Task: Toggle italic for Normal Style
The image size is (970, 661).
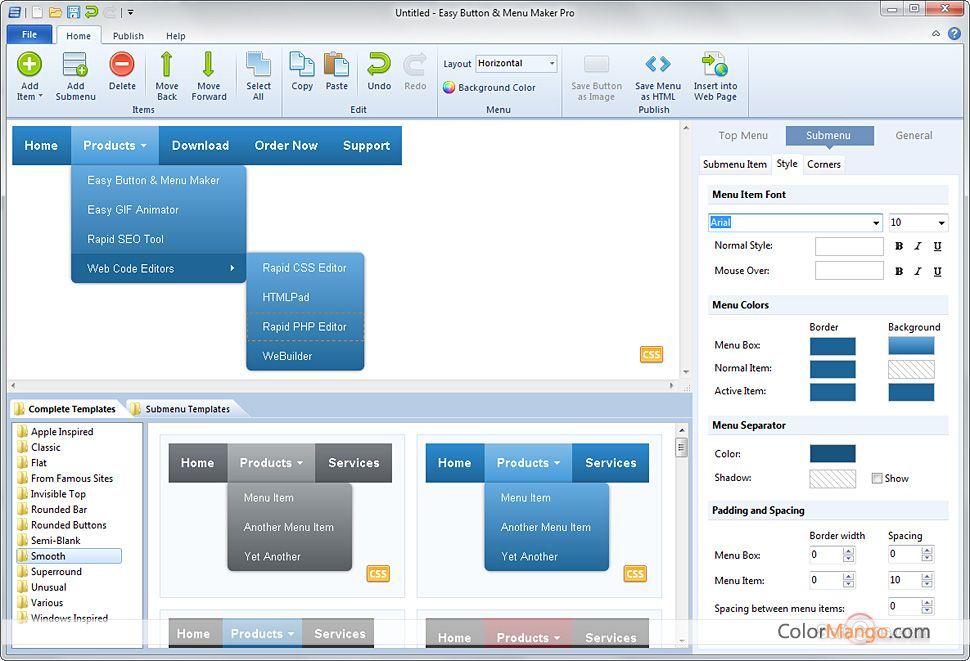Action: pos(918,246)
